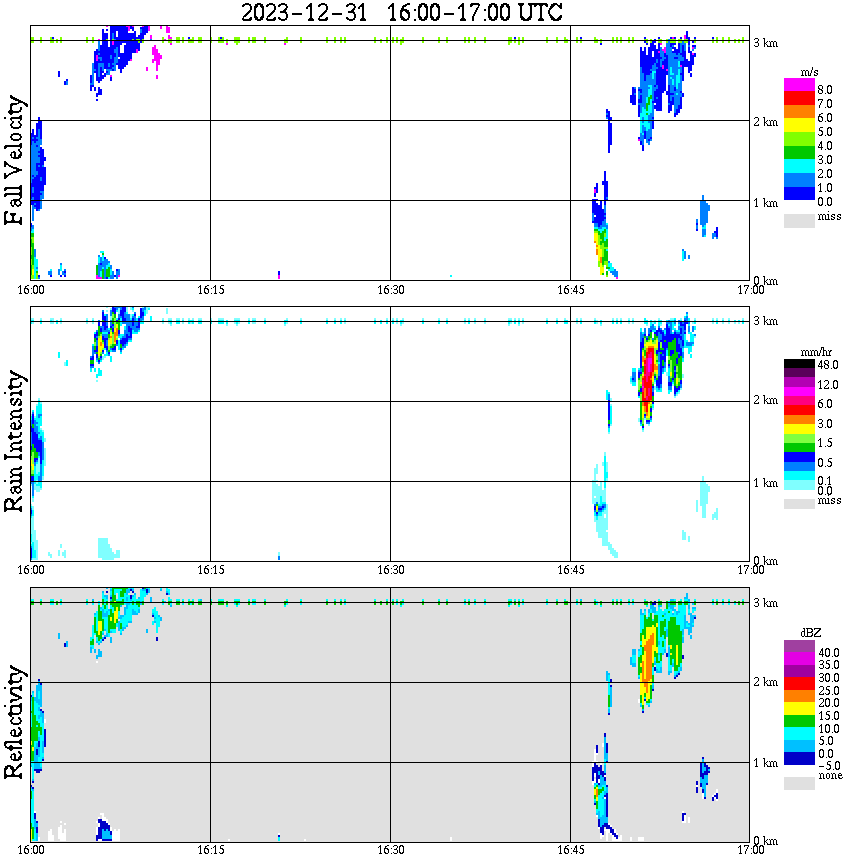Viewport: 850px width, 868px height.
Task: Select the pink 6.0 mm/hr legend swatch
Action: (x=799, y=401)
